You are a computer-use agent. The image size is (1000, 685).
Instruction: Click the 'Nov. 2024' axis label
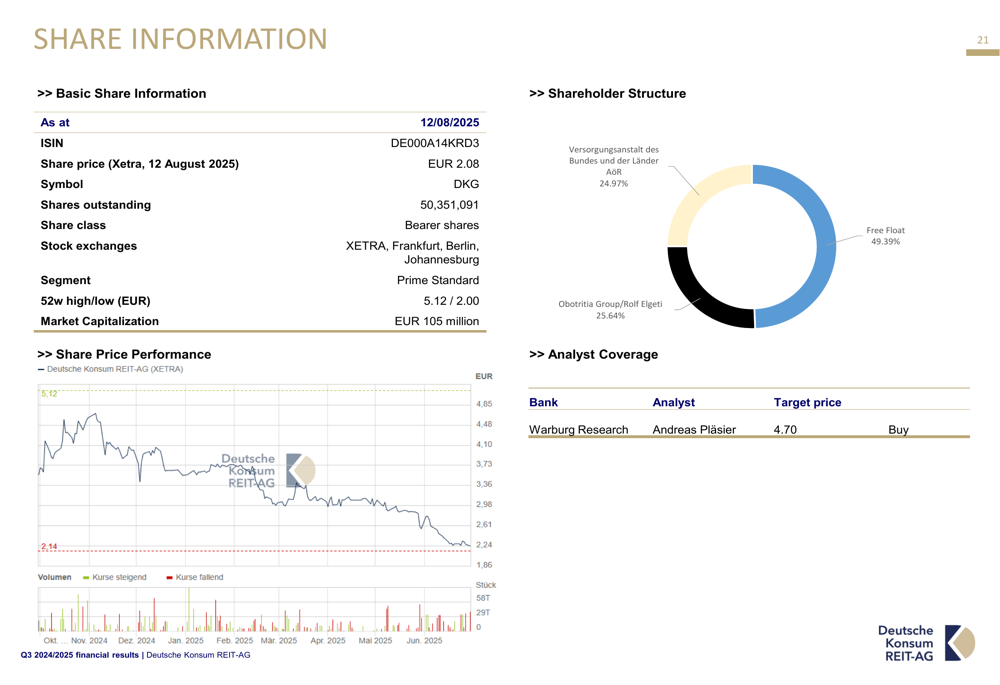89,640
